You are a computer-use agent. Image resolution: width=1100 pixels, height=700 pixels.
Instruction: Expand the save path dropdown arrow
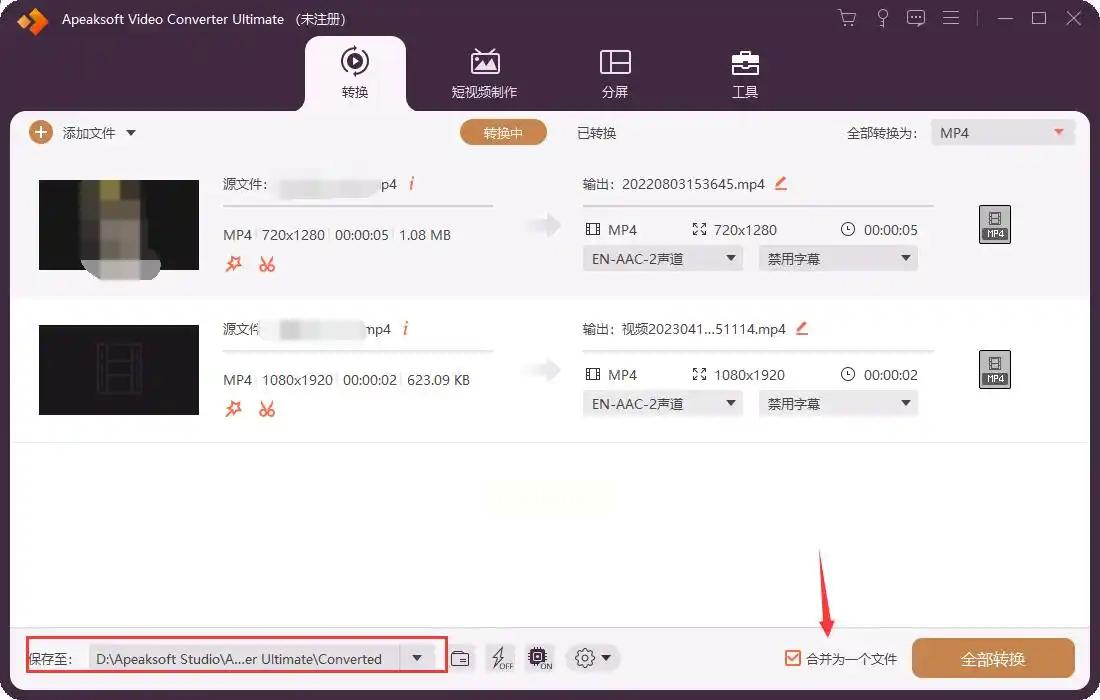pyautogui.click(x=417, y=658)
